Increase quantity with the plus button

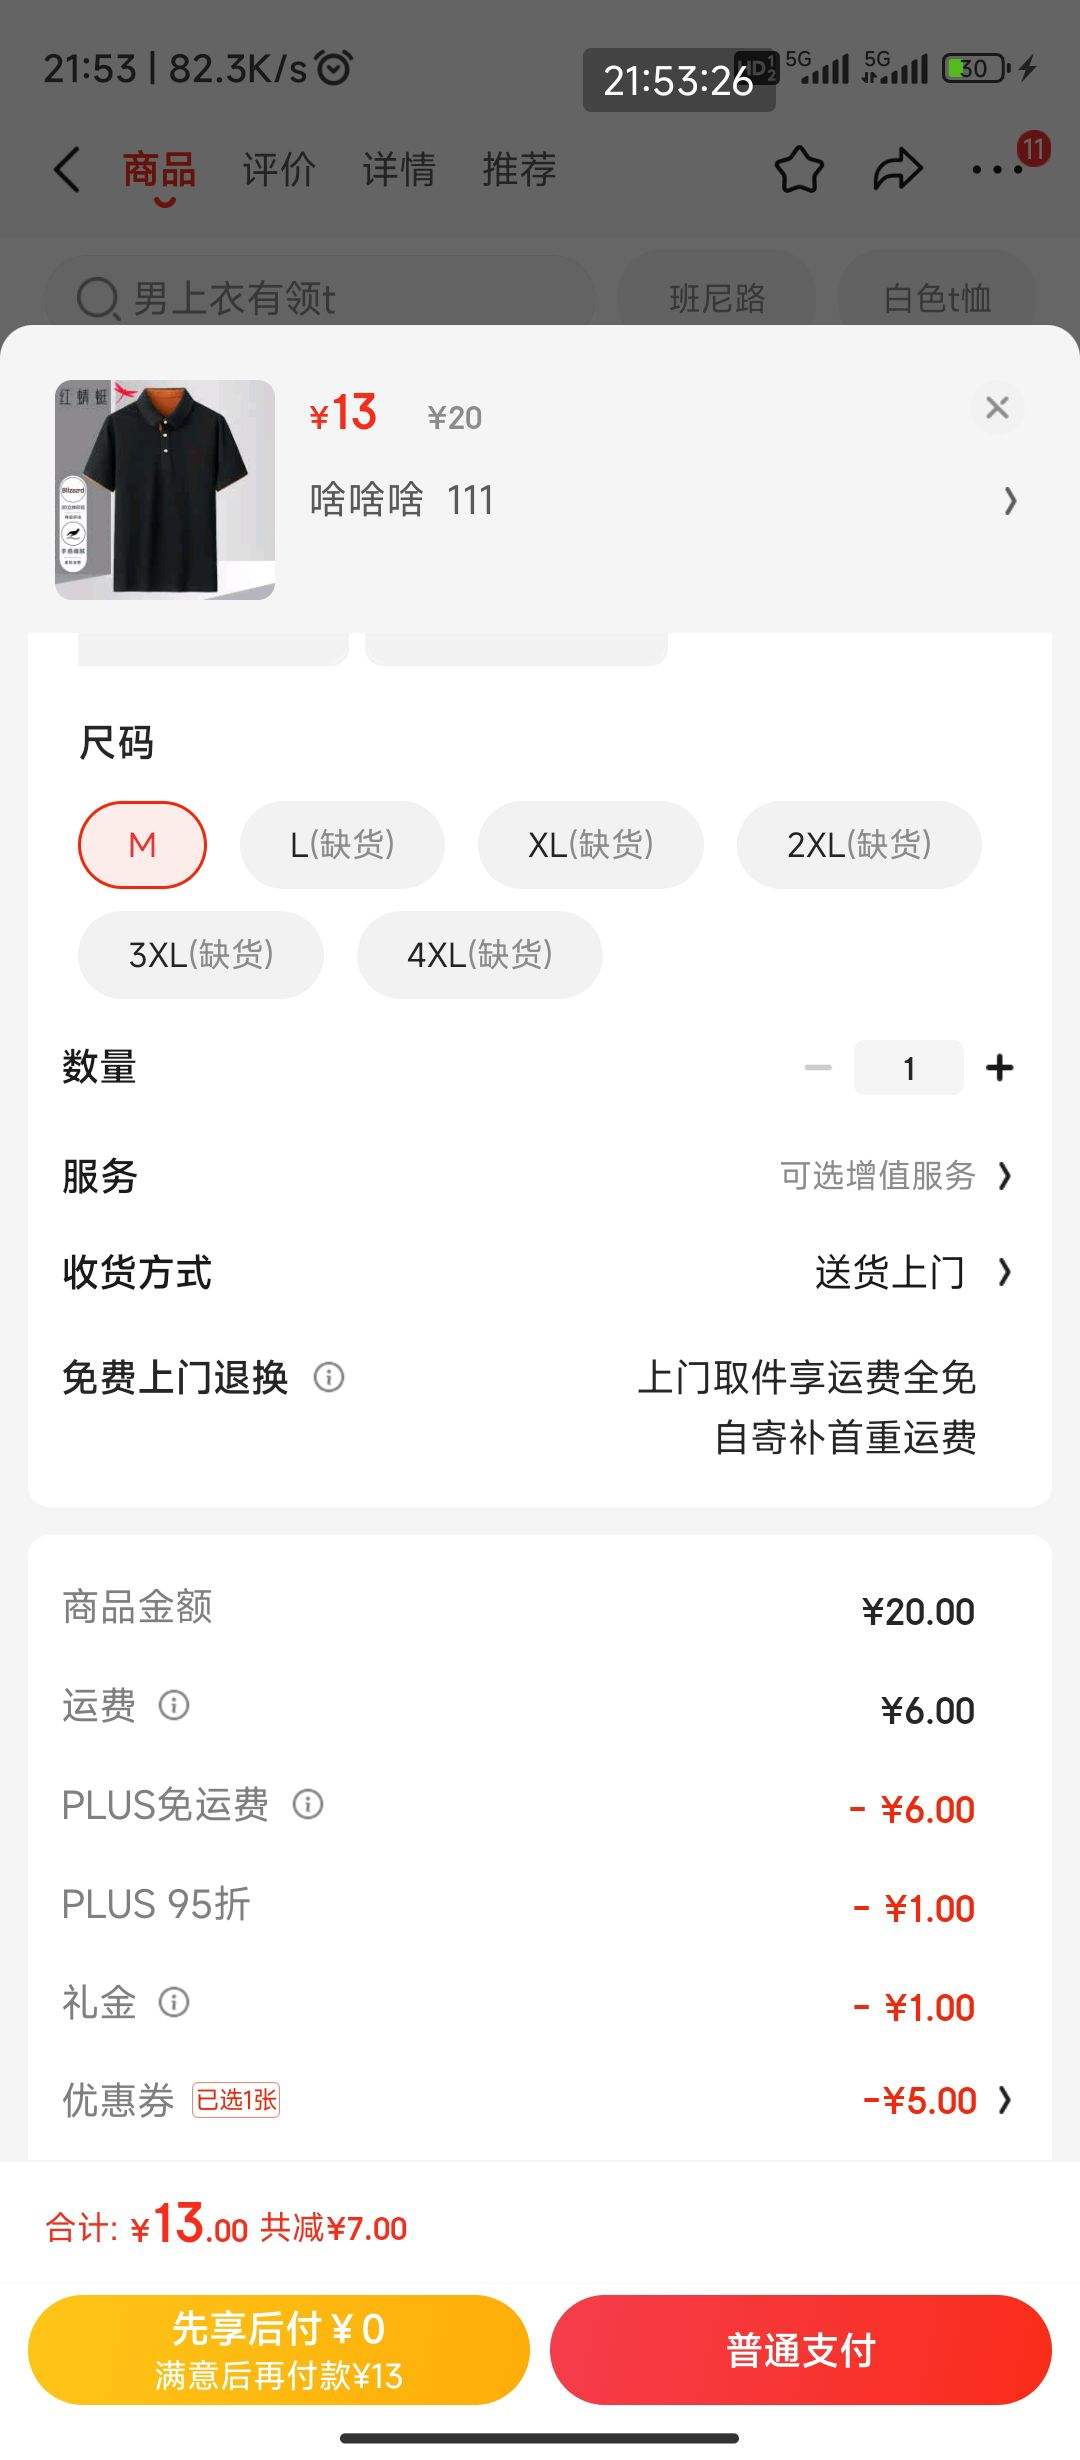[999, 1068]
